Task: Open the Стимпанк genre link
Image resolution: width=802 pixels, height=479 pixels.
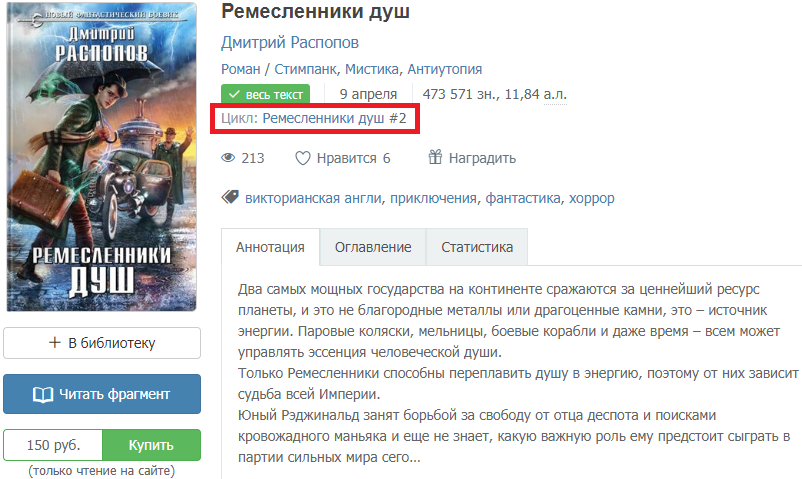Action: (x=306, y=69)
